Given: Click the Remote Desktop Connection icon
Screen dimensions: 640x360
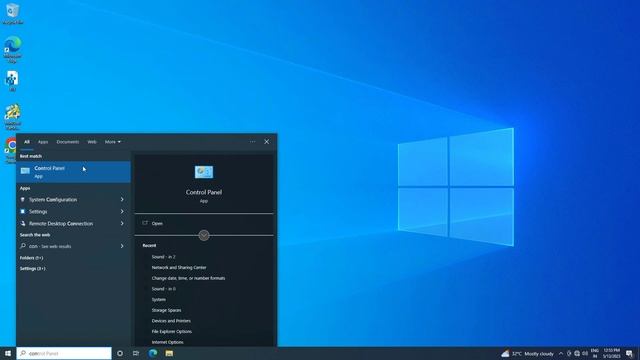Looking at the screenshot, I should [x=22, y=224].
